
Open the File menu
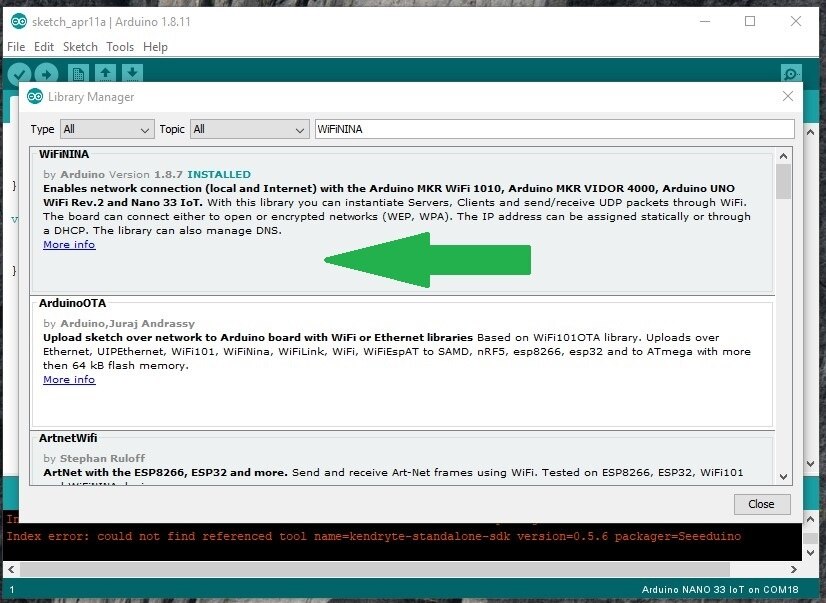click(16, 47)
